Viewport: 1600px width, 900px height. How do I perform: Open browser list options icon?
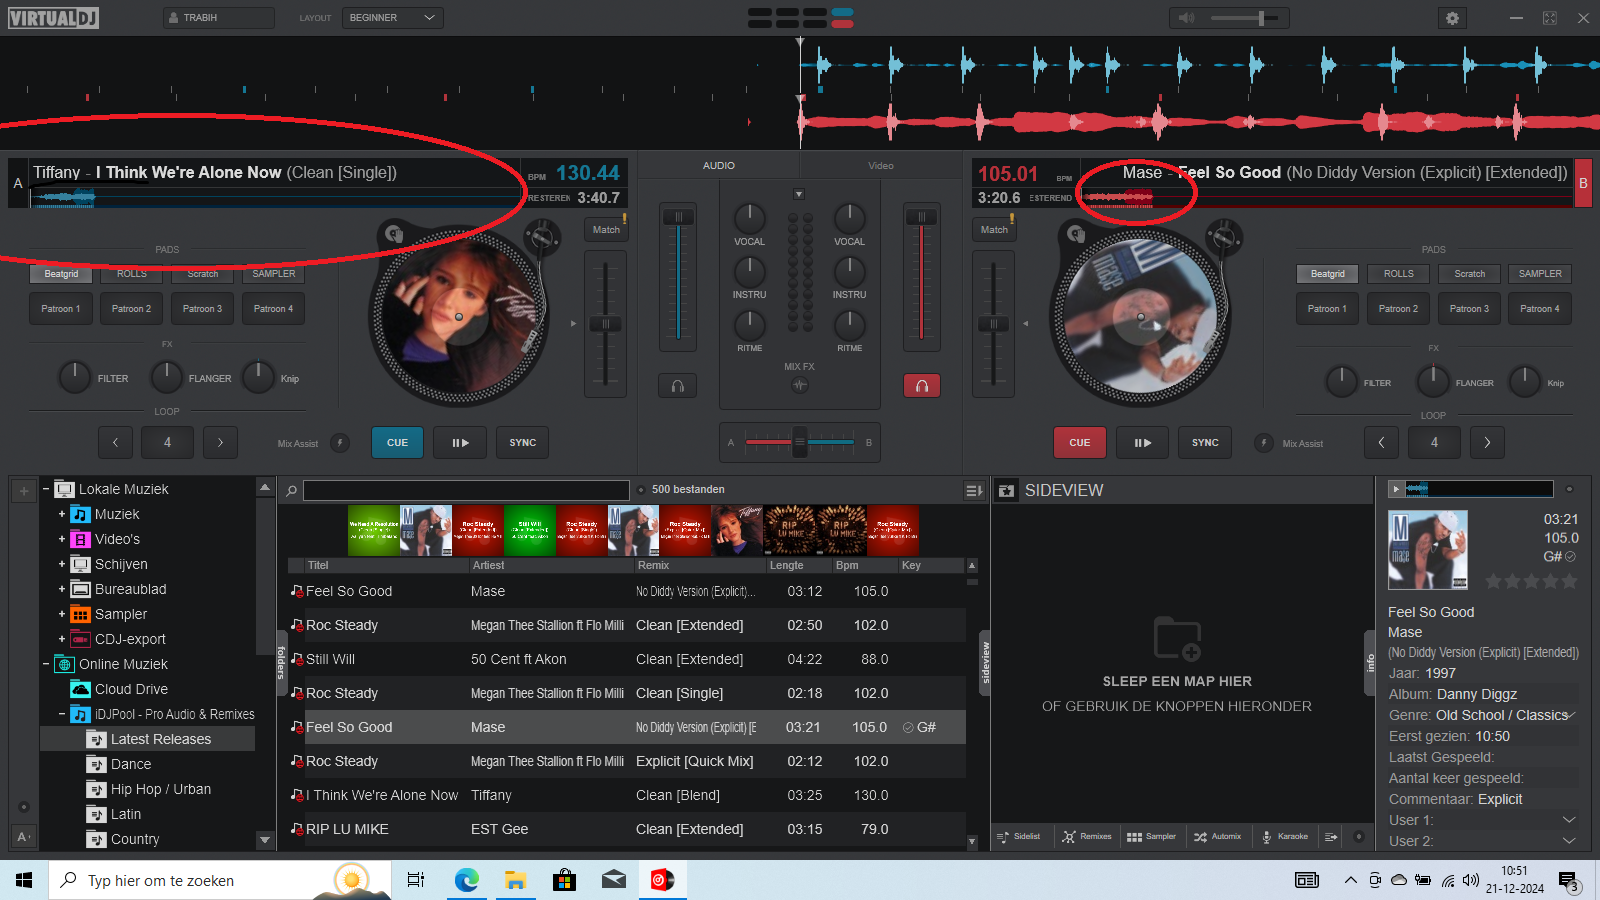pos(974,490)
